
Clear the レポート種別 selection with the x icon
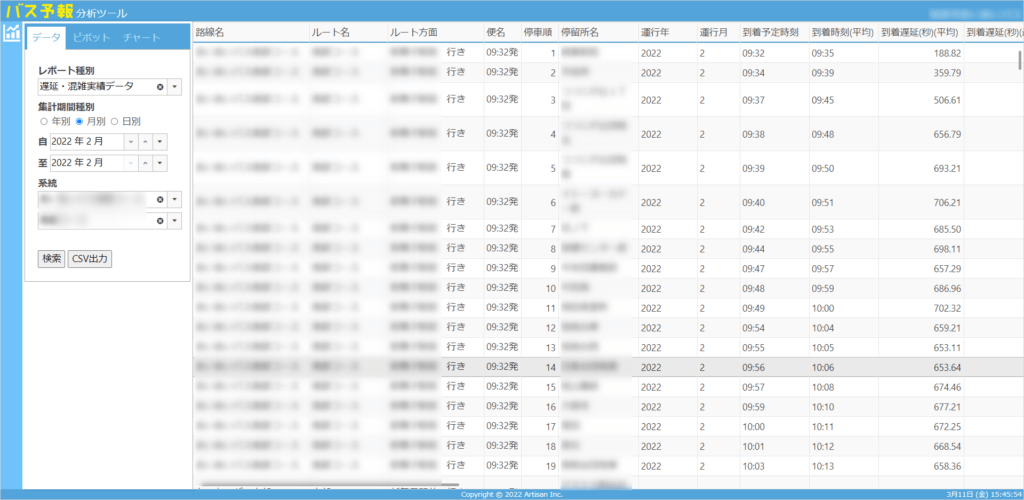(160, 87)
